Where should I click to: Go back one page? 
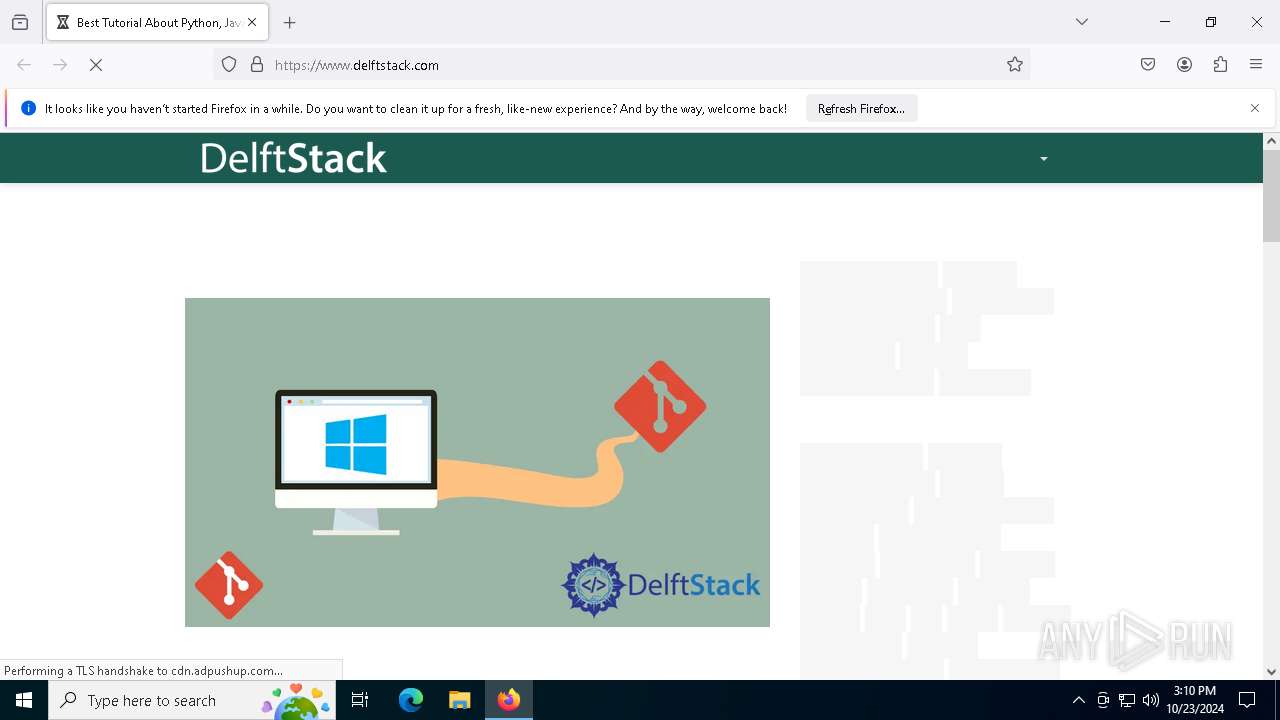coord(24,65)
